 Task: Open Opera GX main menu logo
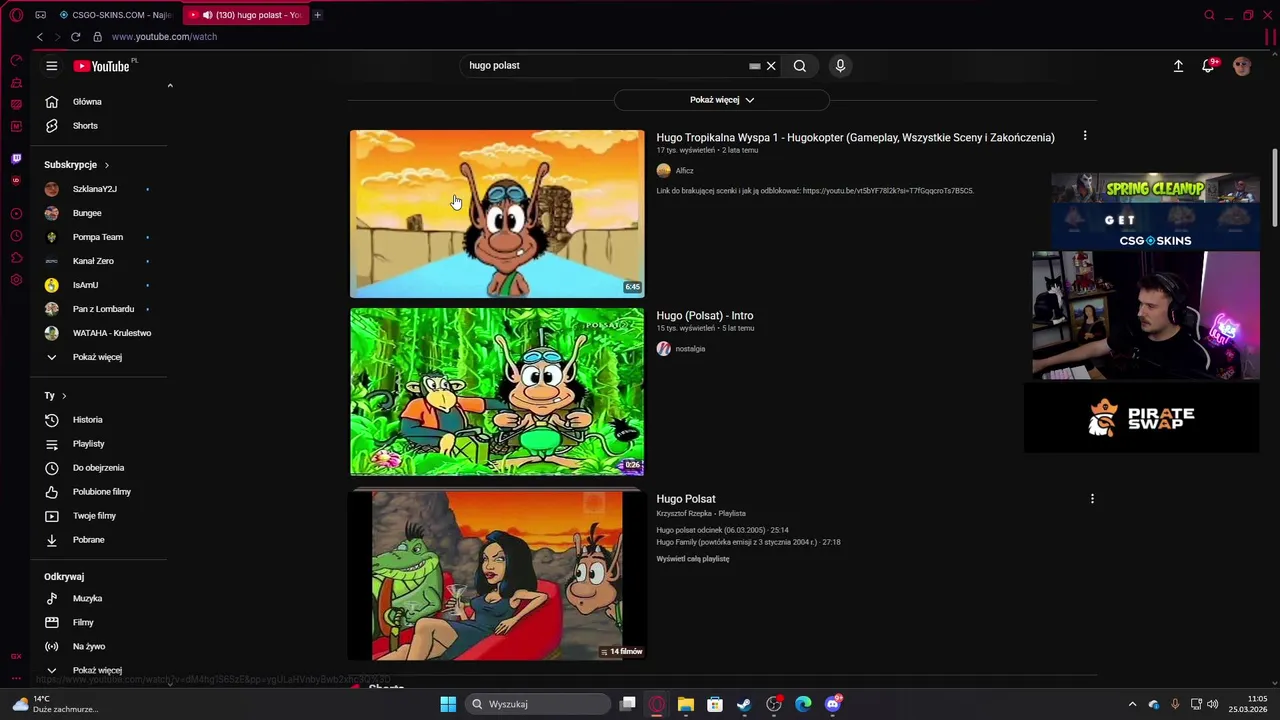click(16, 15)
